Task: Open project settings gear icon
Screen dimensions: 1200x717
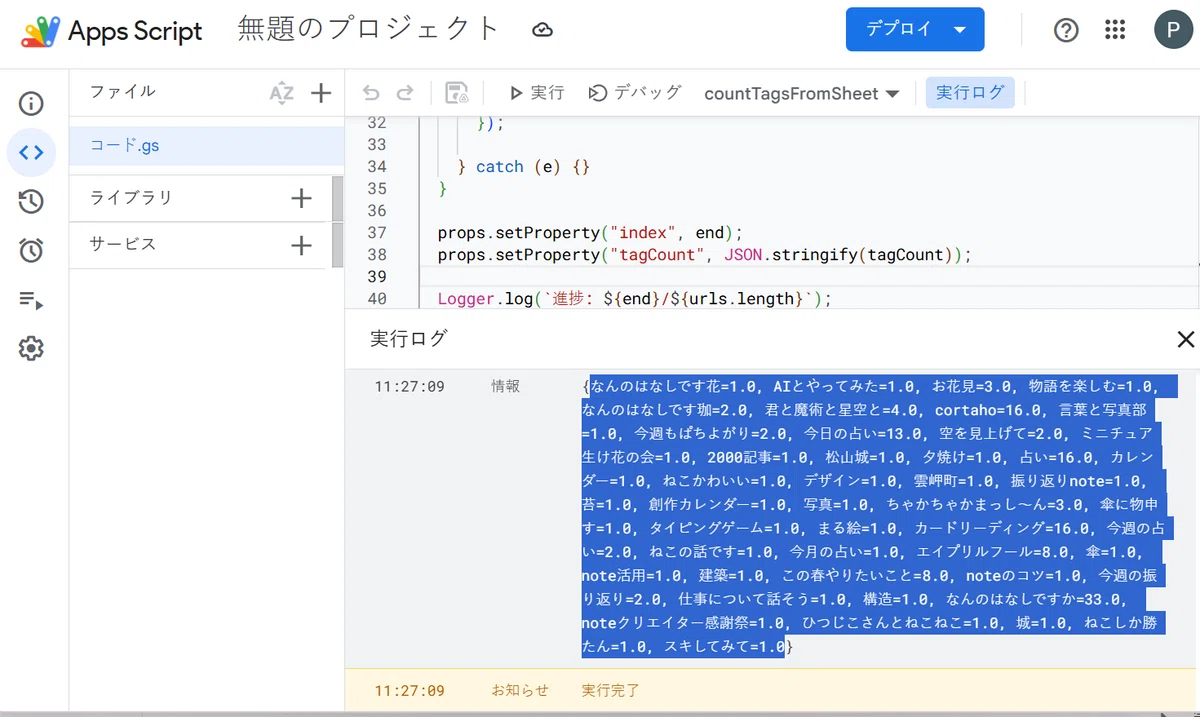Action: coord(31,349)
